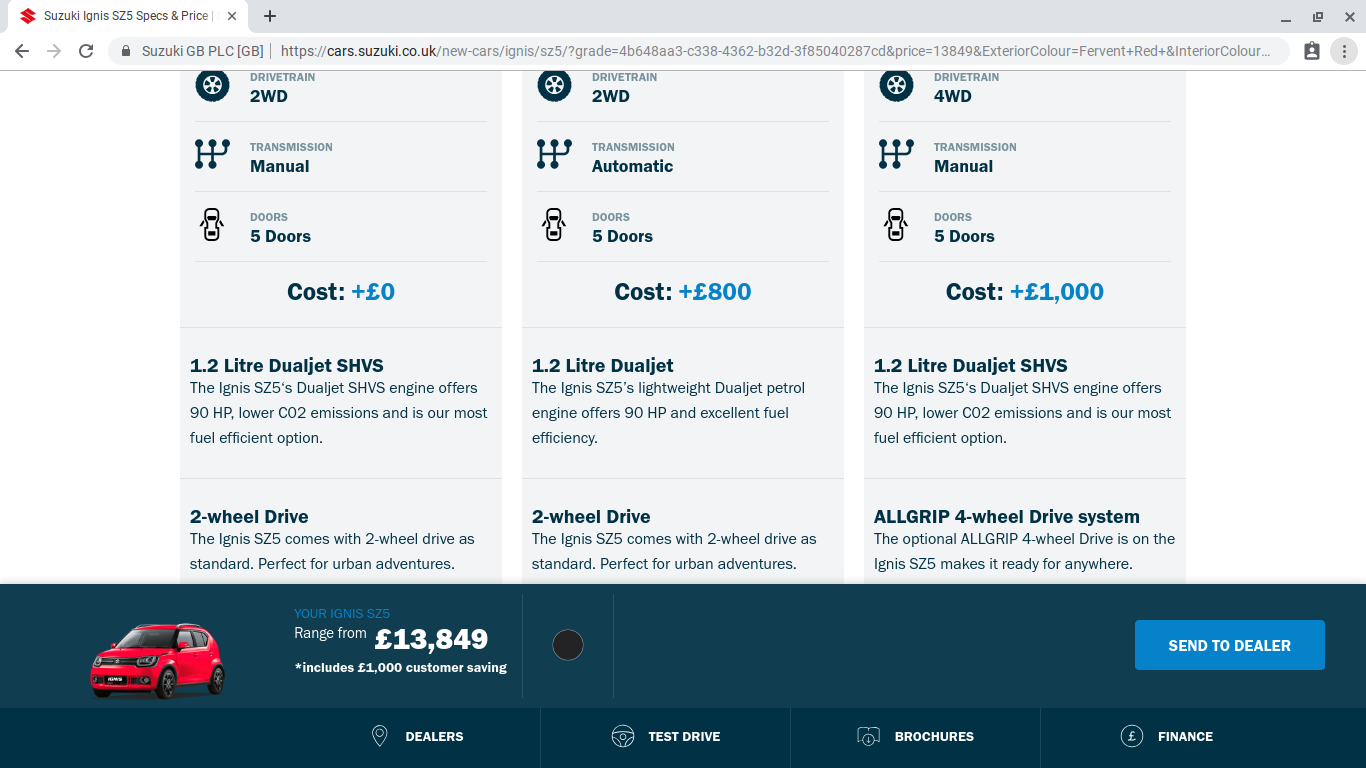Open Chrome's three-dot menu
This screenshot has height=768, width=1366.
(1344, 51)
